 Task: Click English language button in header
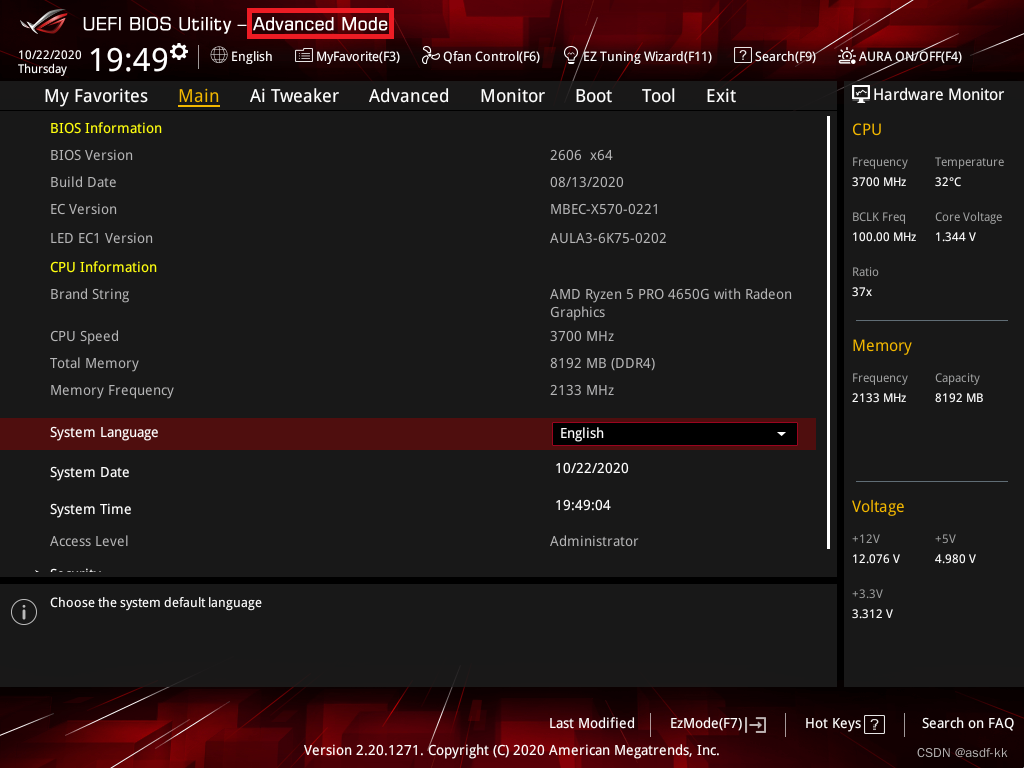point(242,56)
